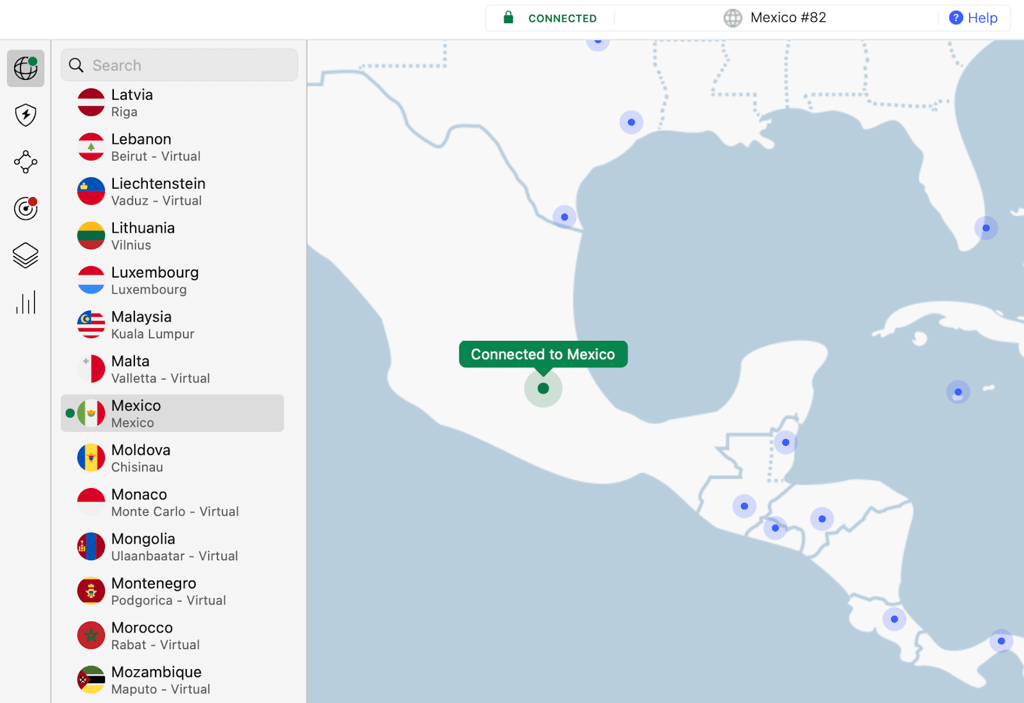Click the Luxembourg flag icon
Image resolution: width=1024 pixels, height=703 pixels.
[91, 280]
